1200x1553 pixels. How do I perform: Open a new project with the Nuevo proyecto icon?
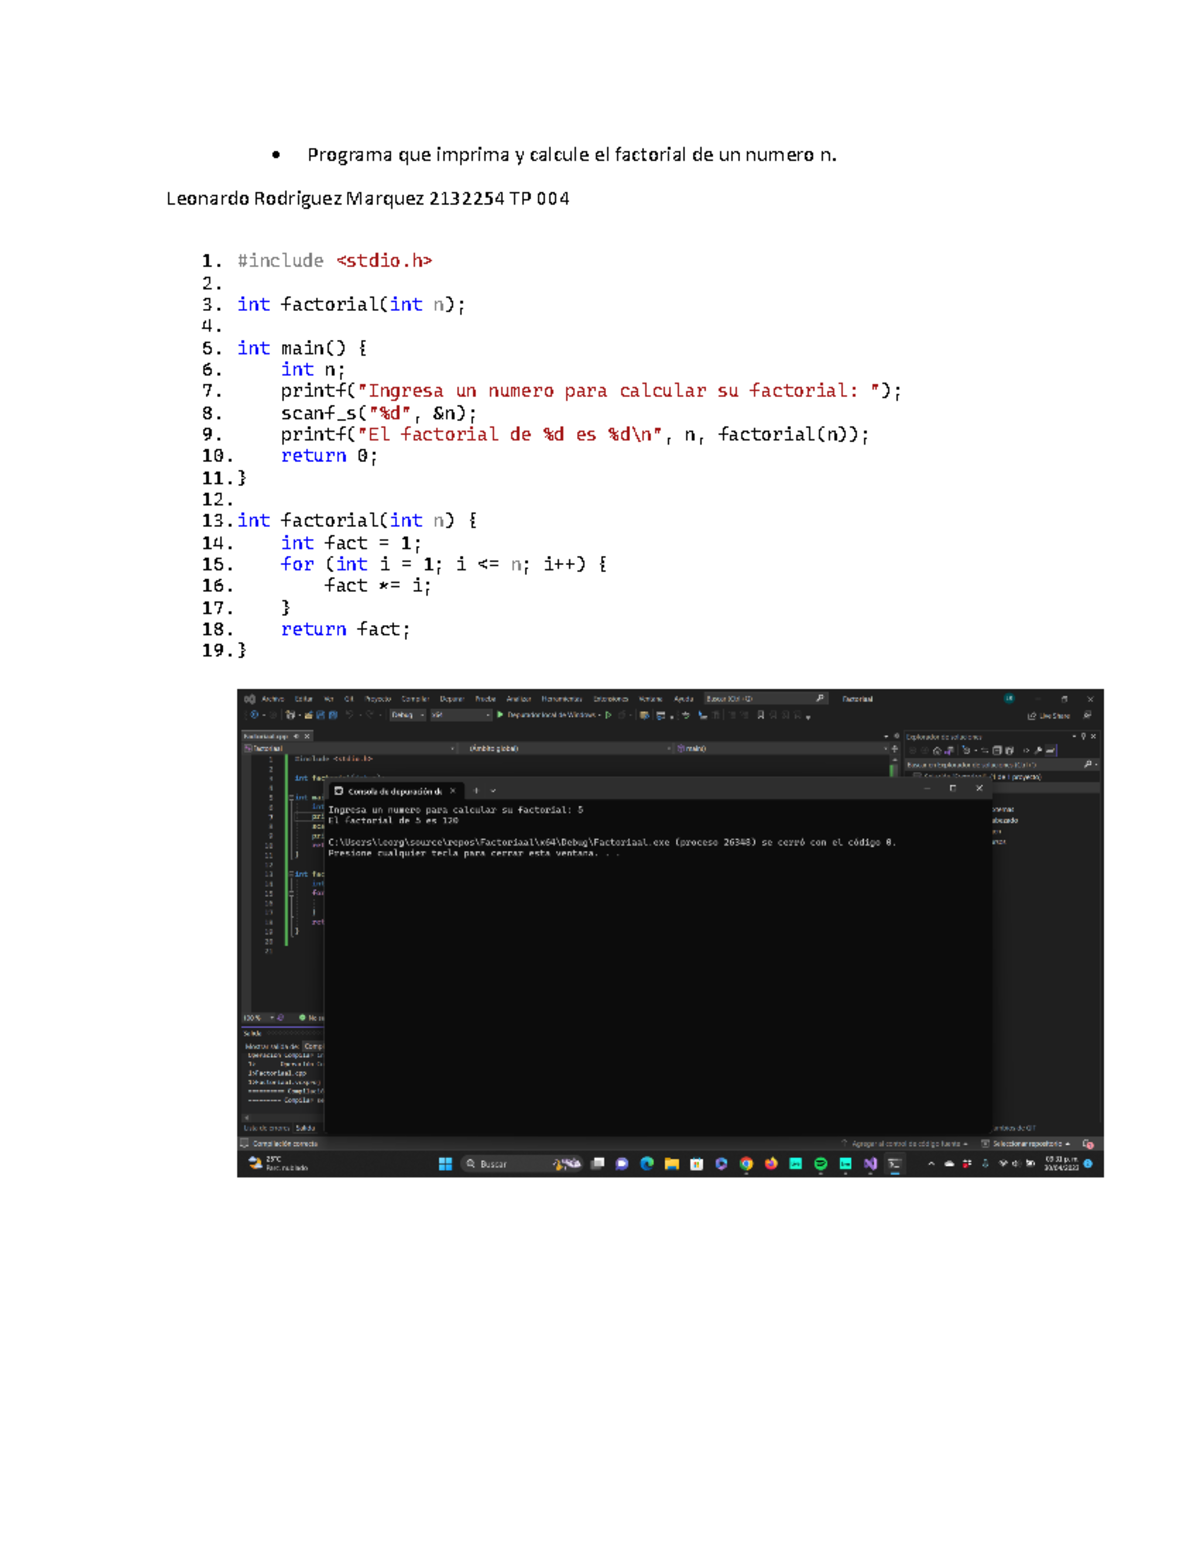tap(290, 716)
